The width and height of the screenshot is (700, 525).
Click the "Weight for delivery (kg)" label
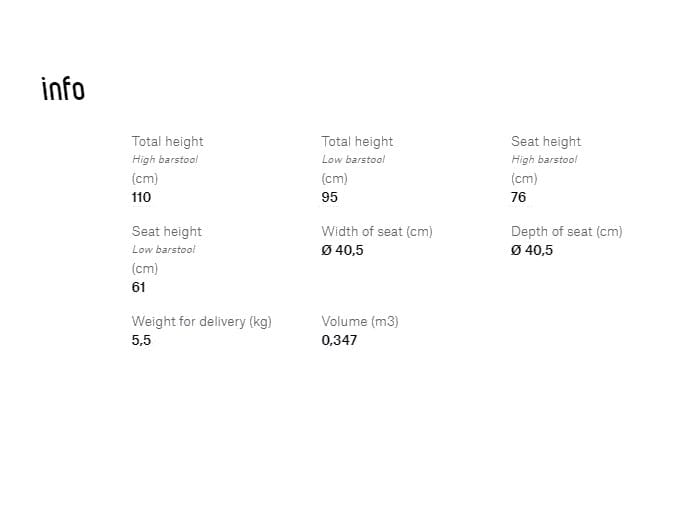[x=202, y=322]
